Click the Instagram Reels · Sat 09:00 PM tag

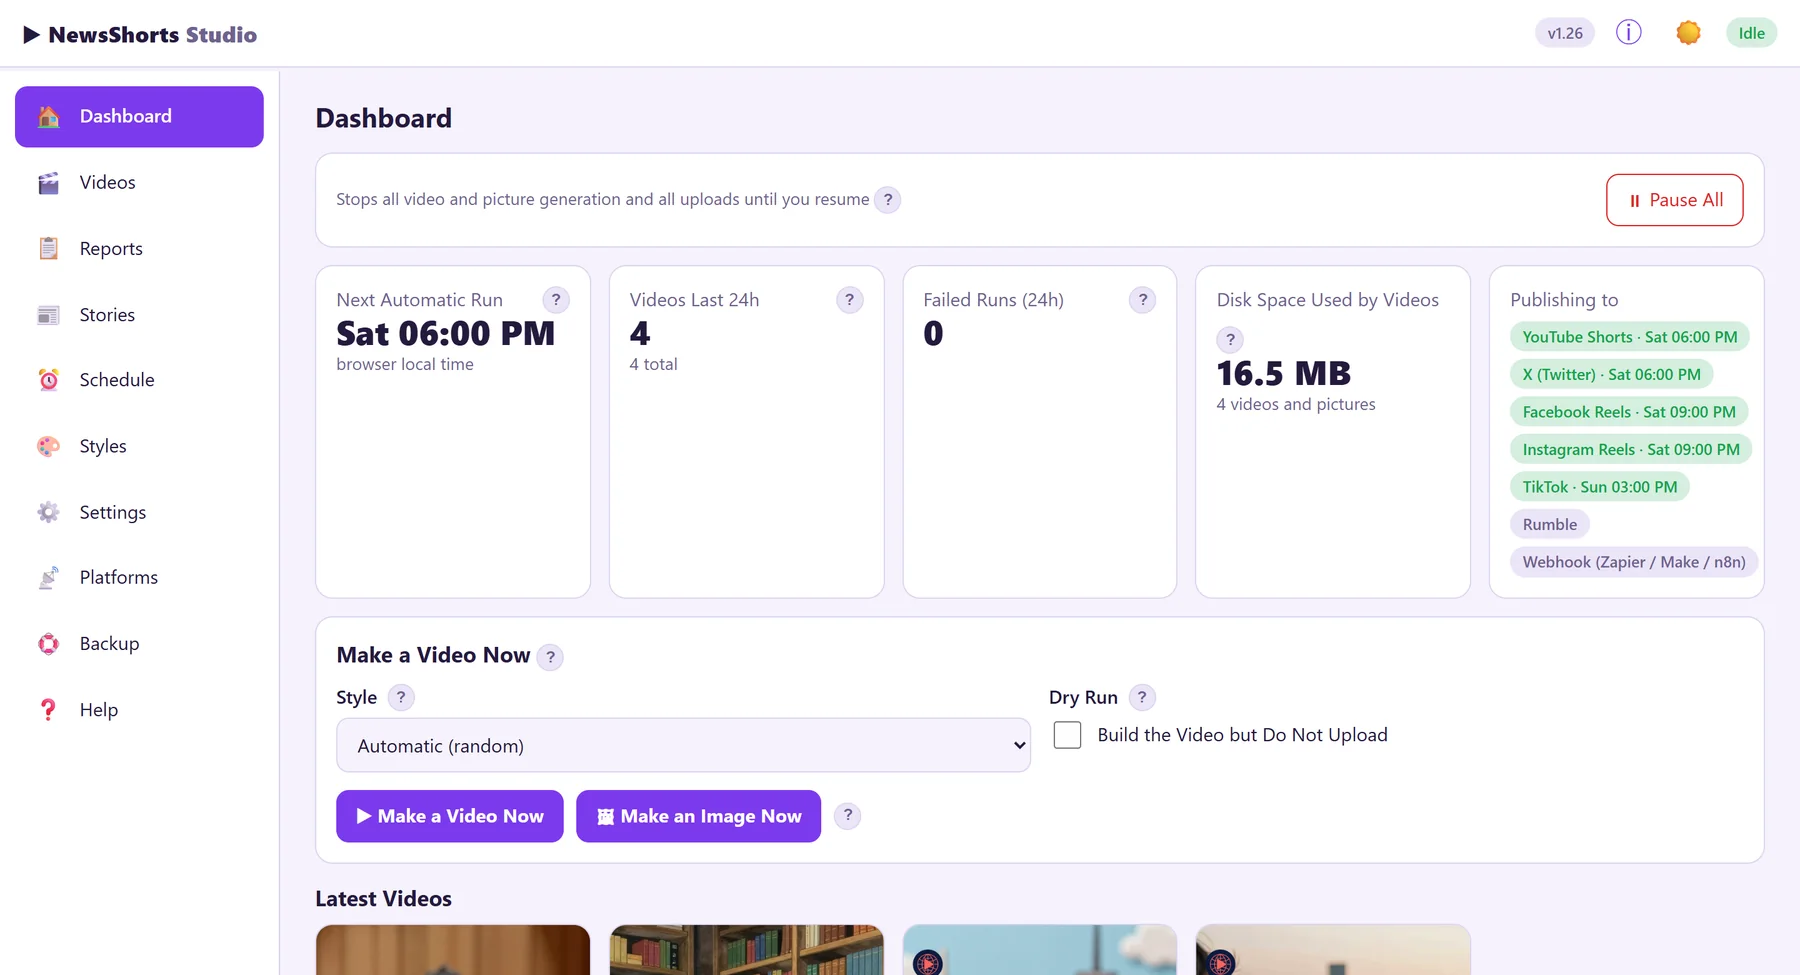pos(1631,450)
